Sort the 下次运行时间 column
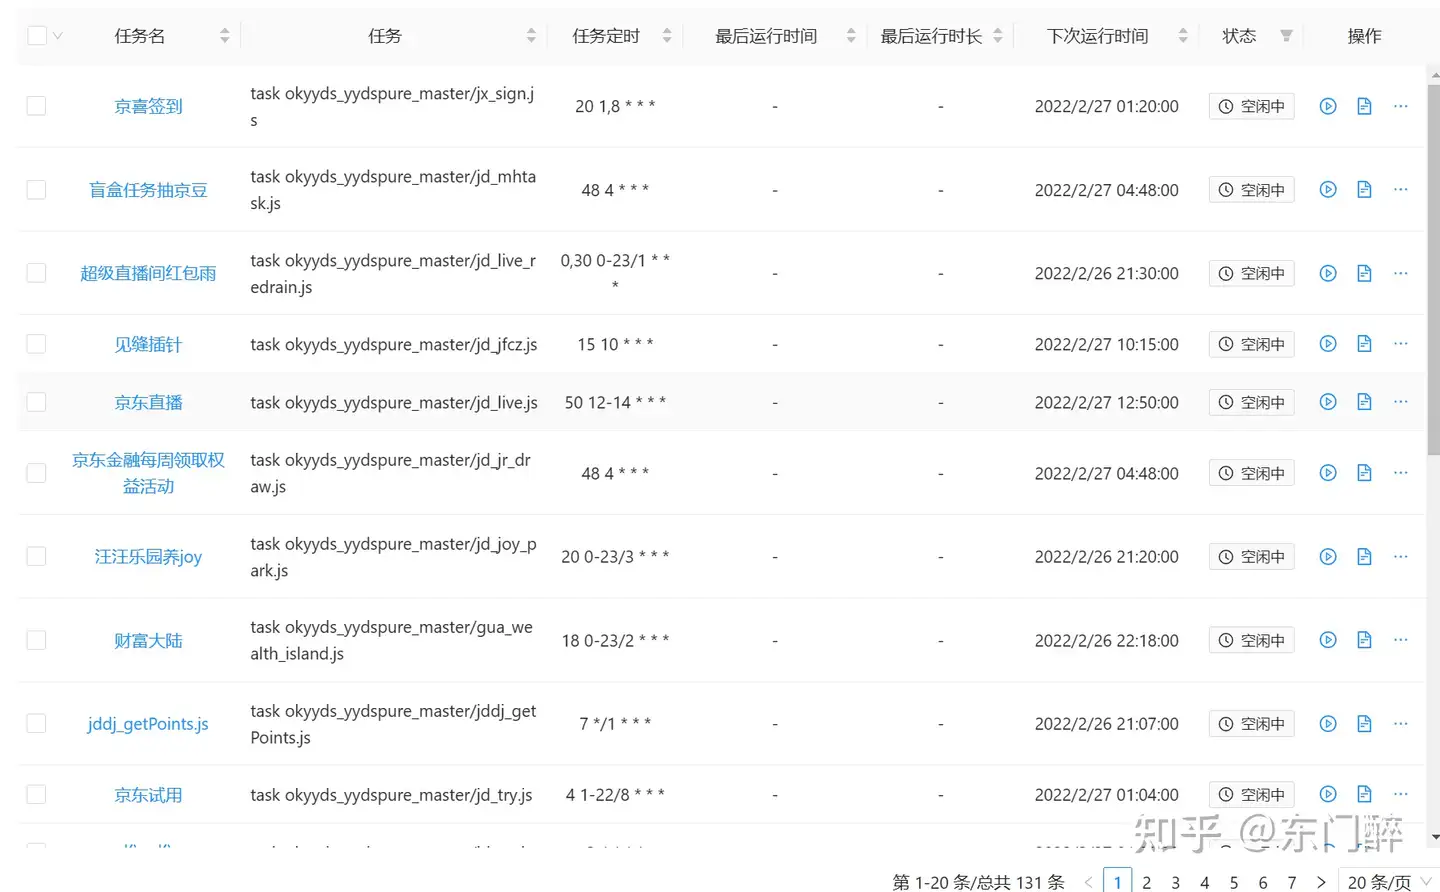The image size is (1440, 892). (x=1183, y=35)
